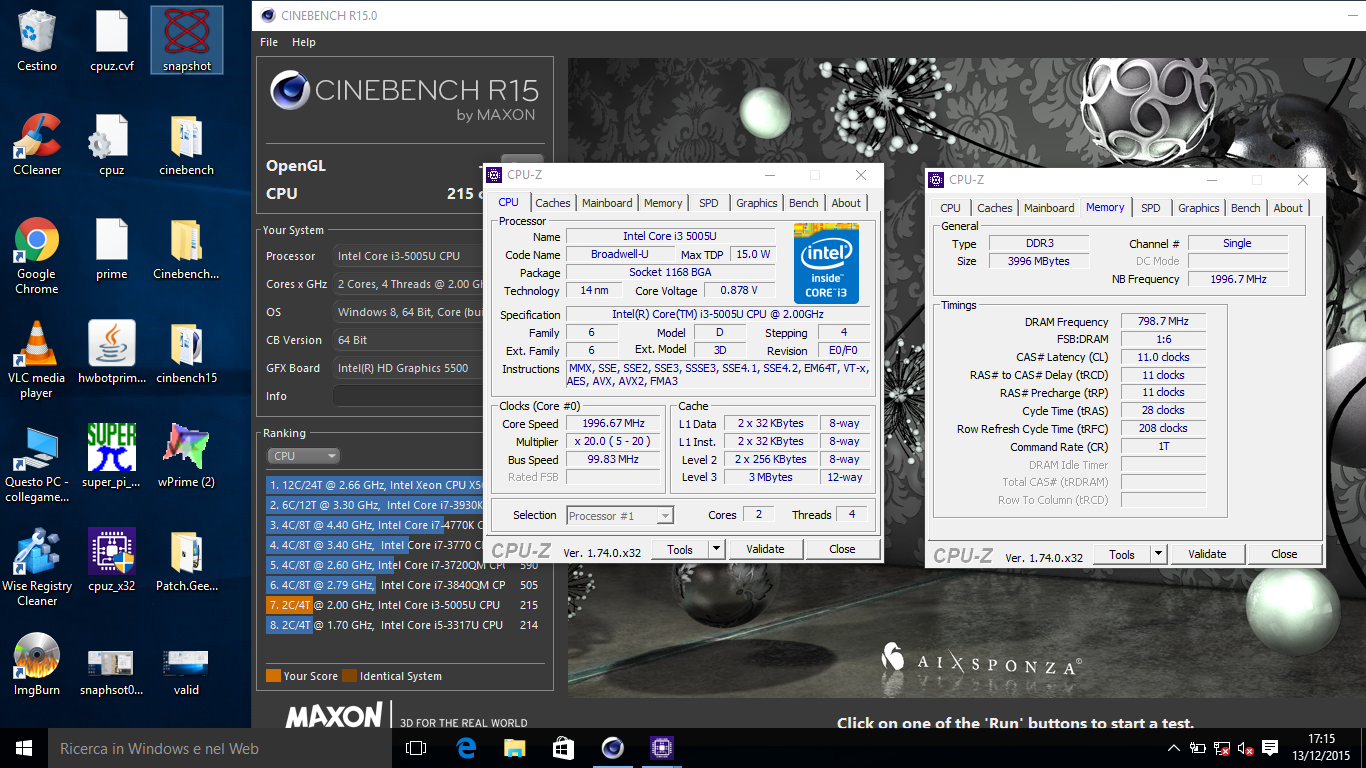Open the Cinebench... zipped folder icon
The height and width of the screenshot is (768, 1366).
(187, 250)
